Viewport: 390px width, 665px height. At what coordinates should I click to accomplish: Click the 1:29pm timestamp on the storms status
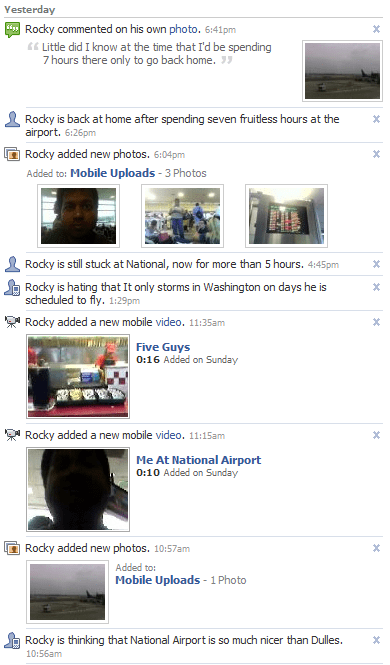click(124, 301)
